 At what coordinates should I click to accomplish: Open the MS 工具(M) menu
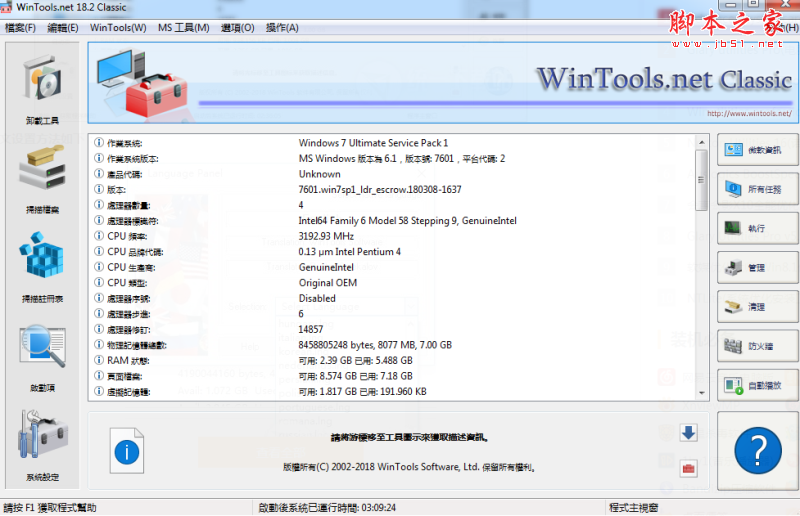tap(184, 28)
